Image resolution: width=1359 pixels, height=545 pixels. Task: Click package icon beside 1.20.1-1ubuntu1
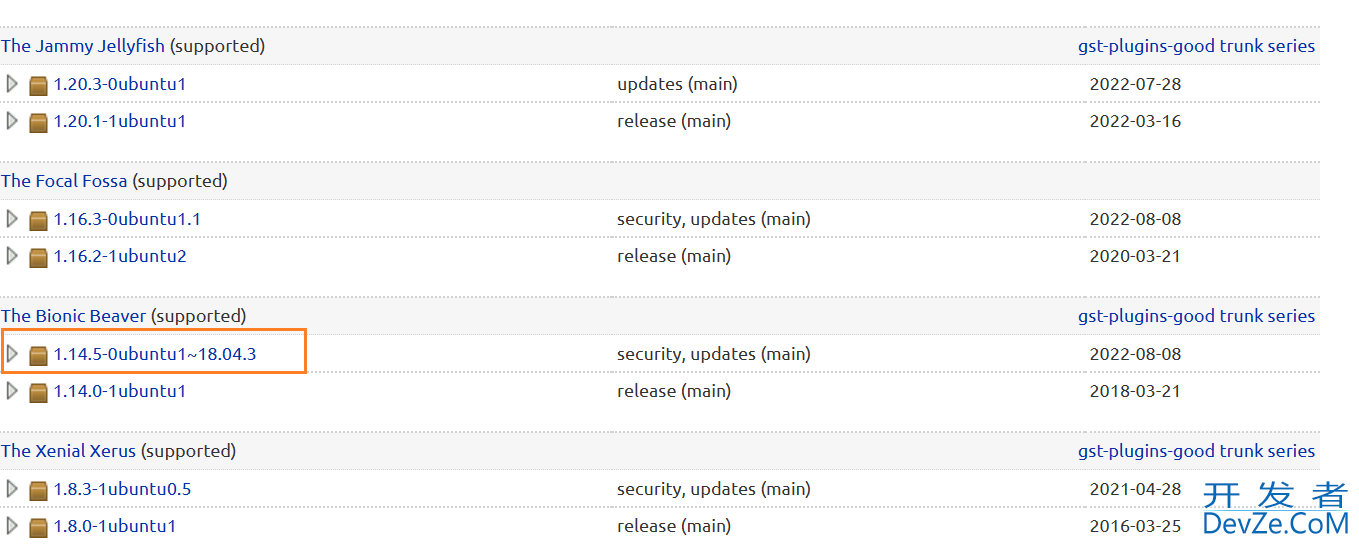click(x=39, y=122)
